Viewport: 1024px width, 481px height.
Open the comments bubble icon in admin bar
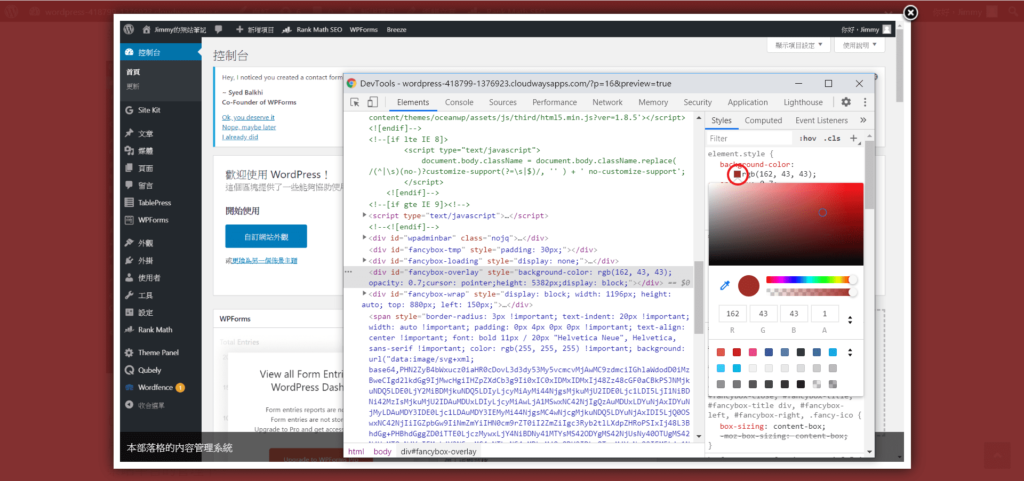(x=219, y=29)
